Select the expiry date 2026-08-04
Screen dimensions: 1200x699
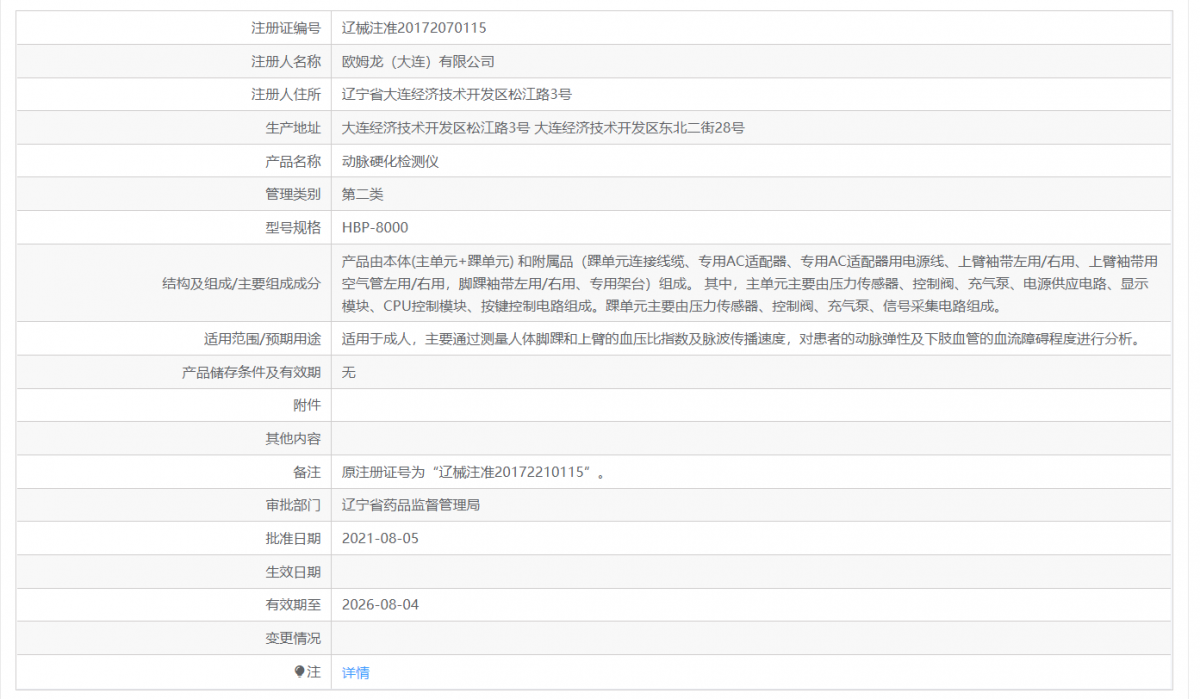point(383,604)
